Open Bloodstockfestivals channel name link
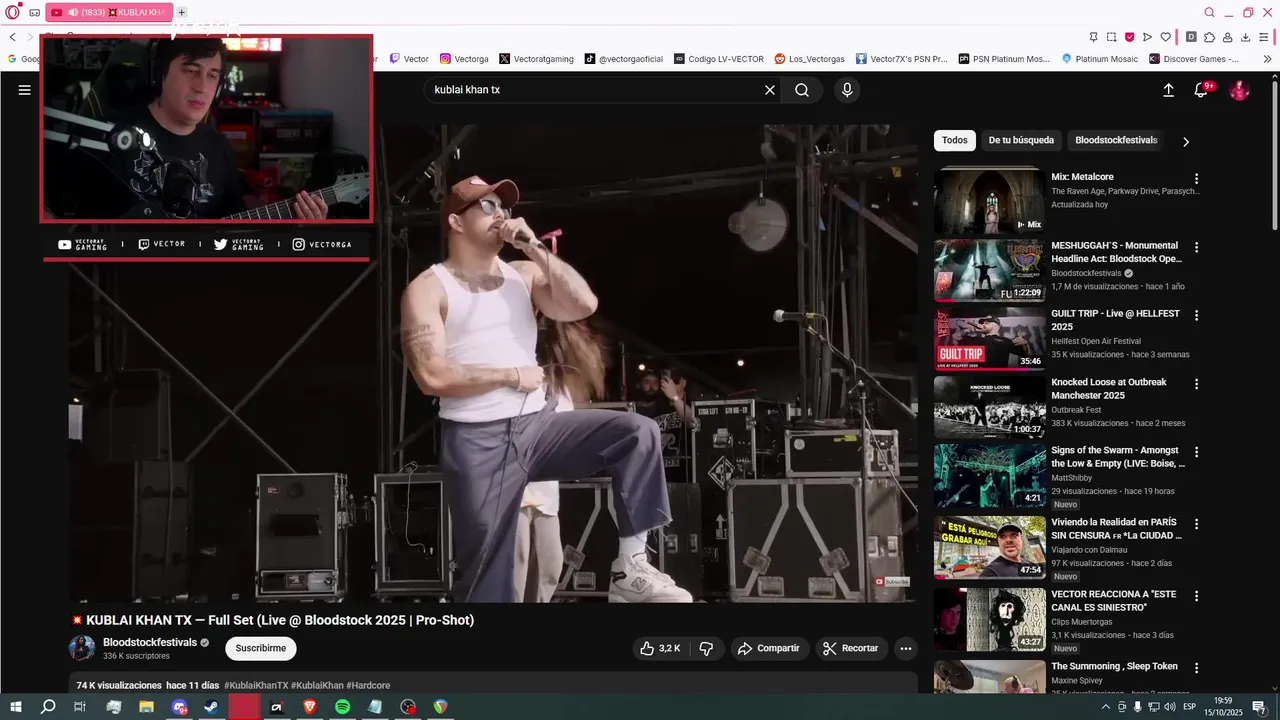The image size is (1280, 720). coord(150,642)
